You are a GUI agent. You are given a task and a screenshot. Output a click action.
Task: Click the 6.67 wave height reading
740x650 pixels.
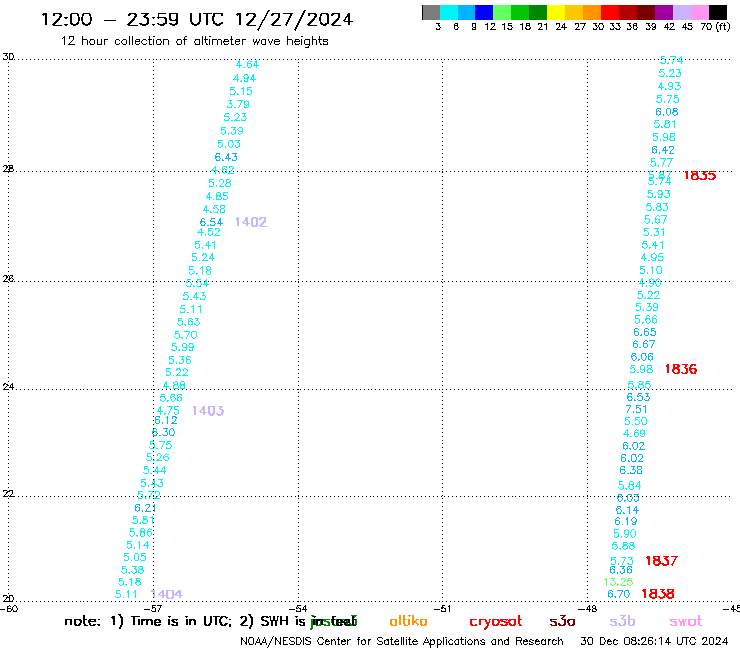[x=644, y=345]
